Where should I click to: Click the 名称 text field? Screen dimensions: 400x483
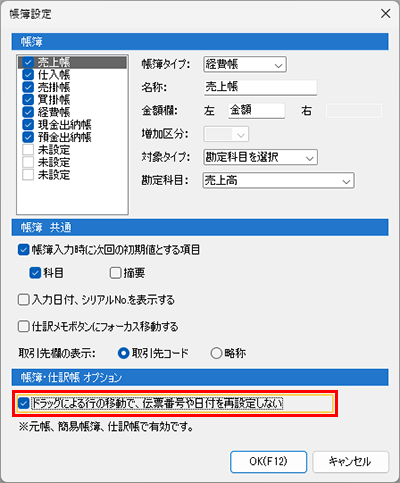[260, 87]
